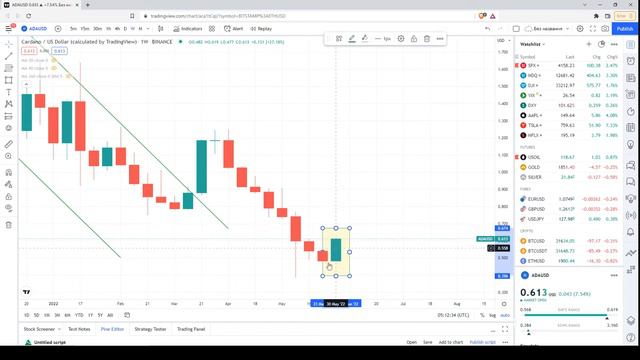The image size is (640, 360).
Task: Select the GOLD row in watchlist
Action: pyautogui.click(x=569, y=167)
